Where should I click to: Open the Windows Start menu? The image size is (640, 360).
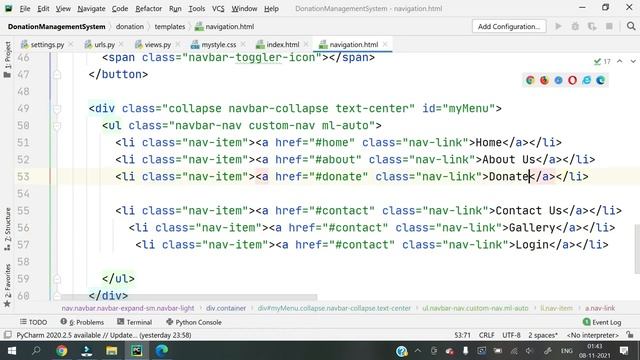(x=12, y=351)
